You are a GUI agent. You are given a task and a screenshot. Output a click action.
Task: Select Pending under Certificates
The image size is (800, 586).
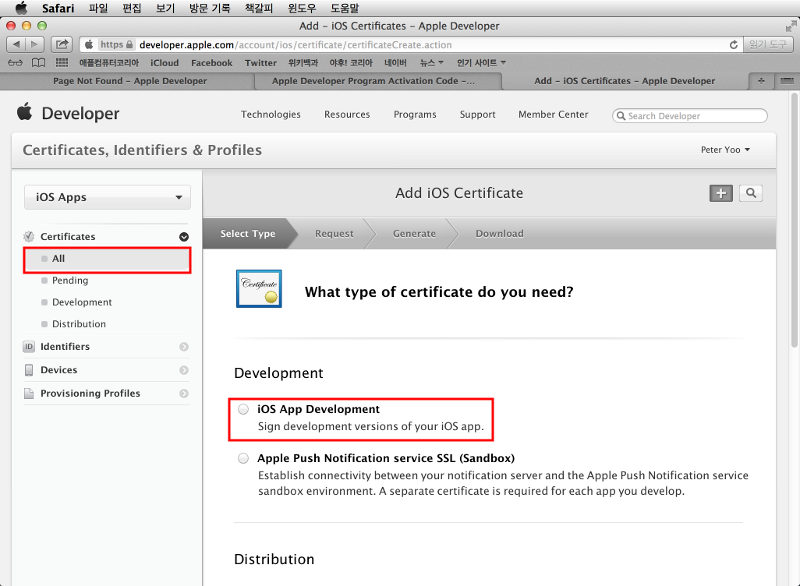pos(70,281)
